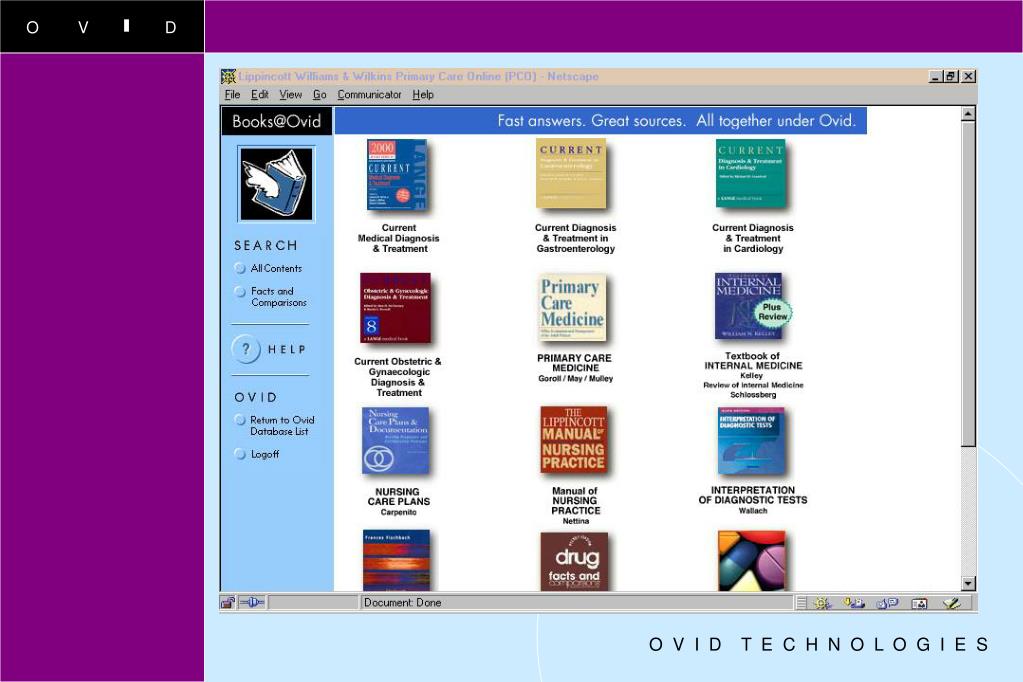The width and height of the screenshot is (1023, 682).
Task: Click Textbook of INTERNAL MEDICINE title
Action: (753, 361)
